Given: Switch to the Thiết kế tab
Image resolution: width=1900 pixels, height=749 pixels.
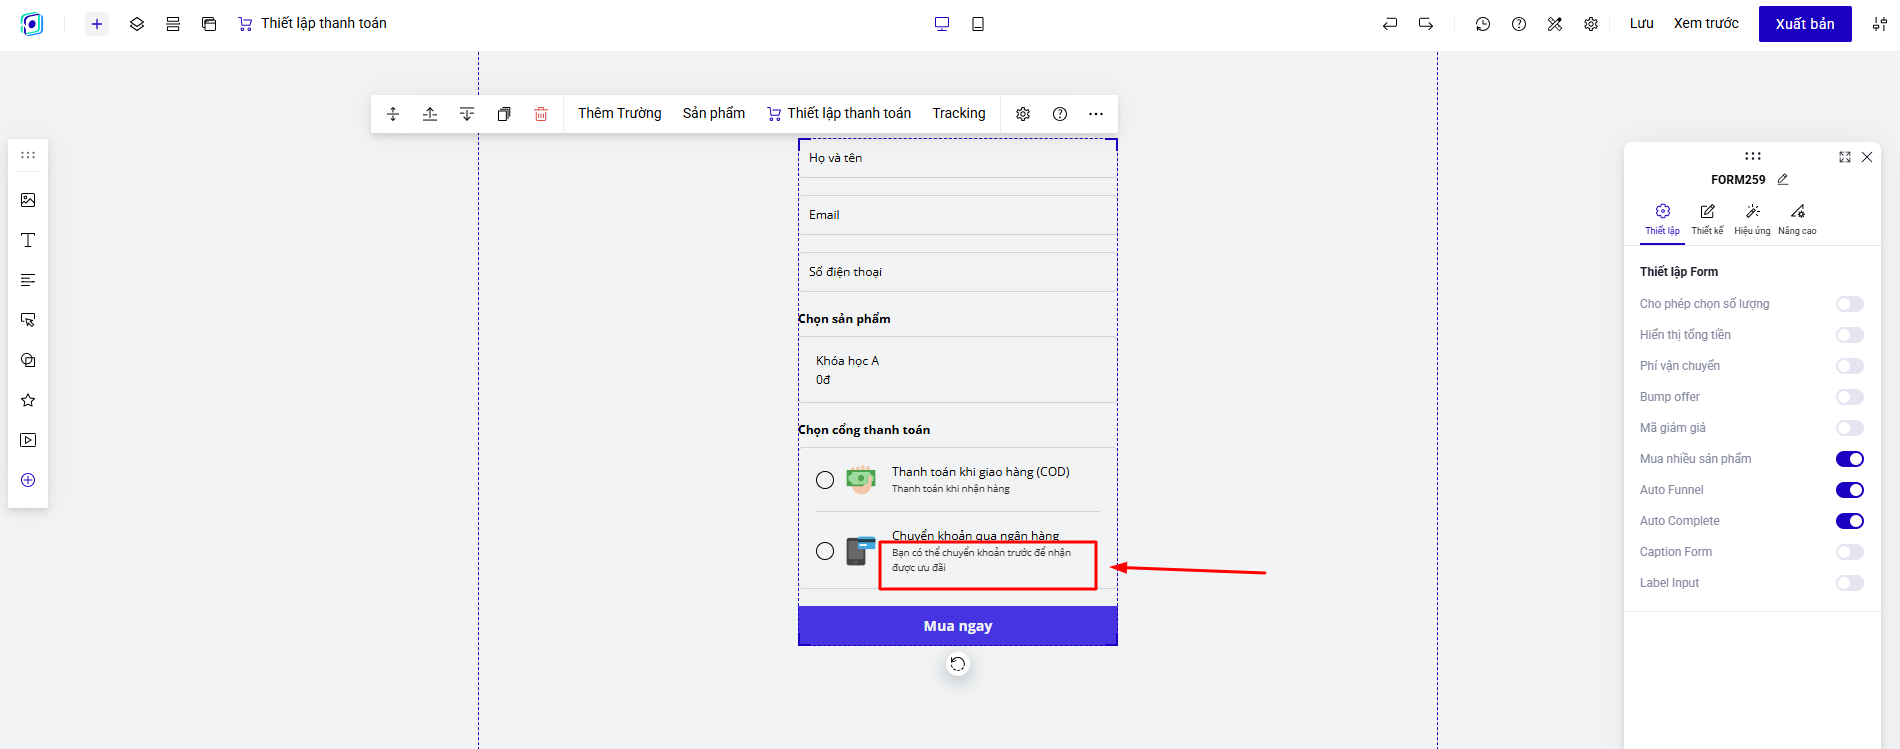Looking at the screenshot, I should pos(1707,218).
